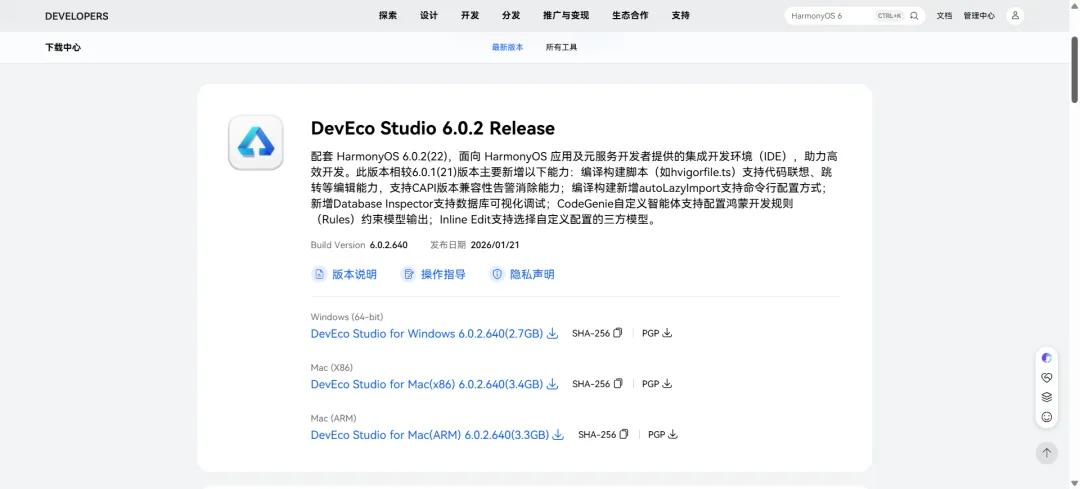Open the 版本说明 link
Viewport: 1080px width, 489px height.
pyautogui.click(x=355, y=274)
